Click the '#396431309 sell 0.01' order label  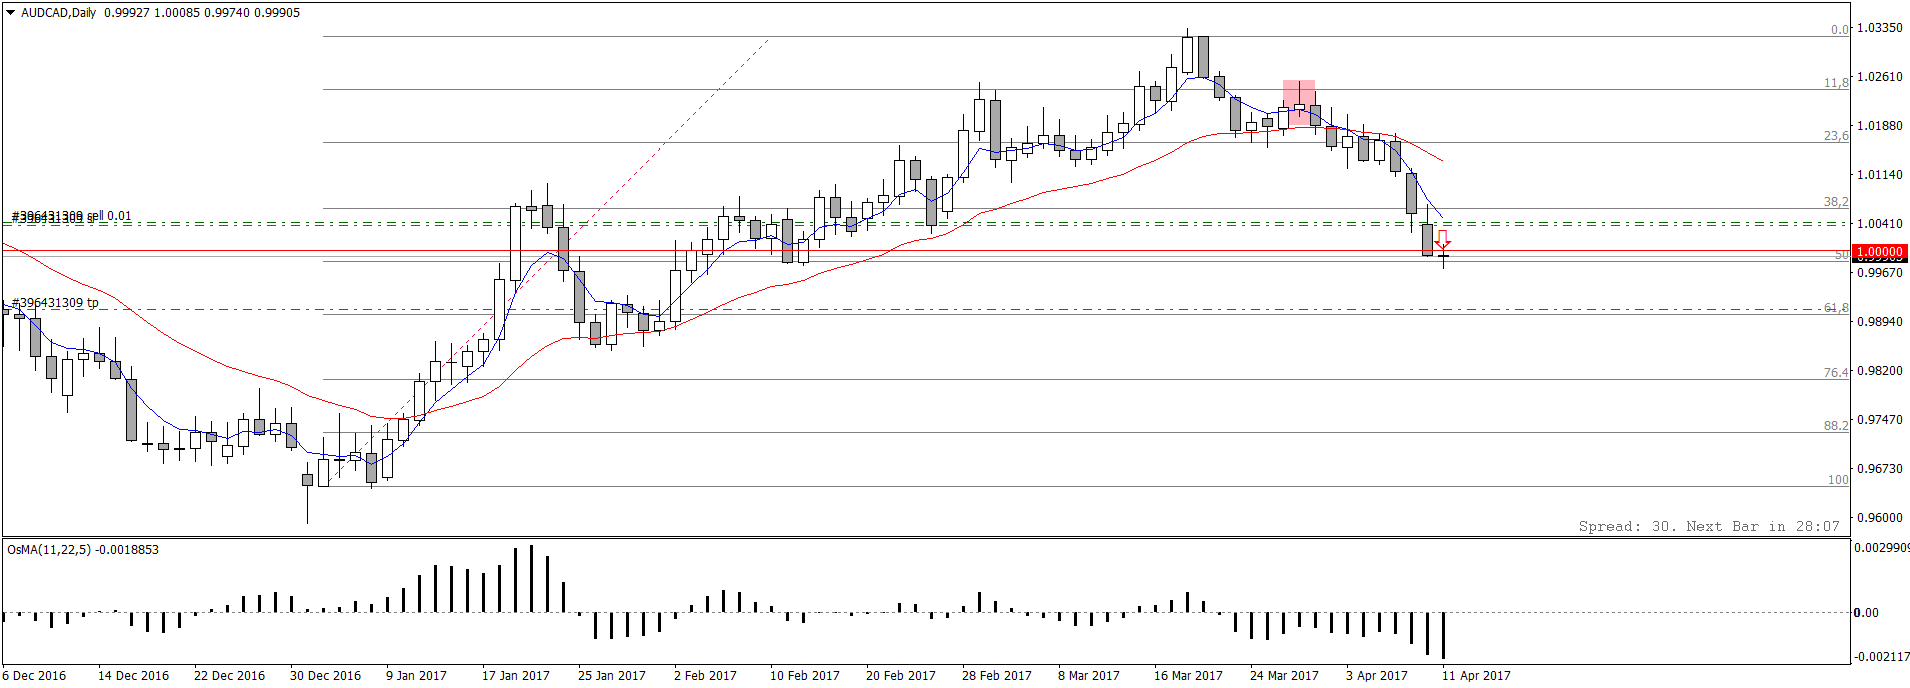click(x=71, y=216)
